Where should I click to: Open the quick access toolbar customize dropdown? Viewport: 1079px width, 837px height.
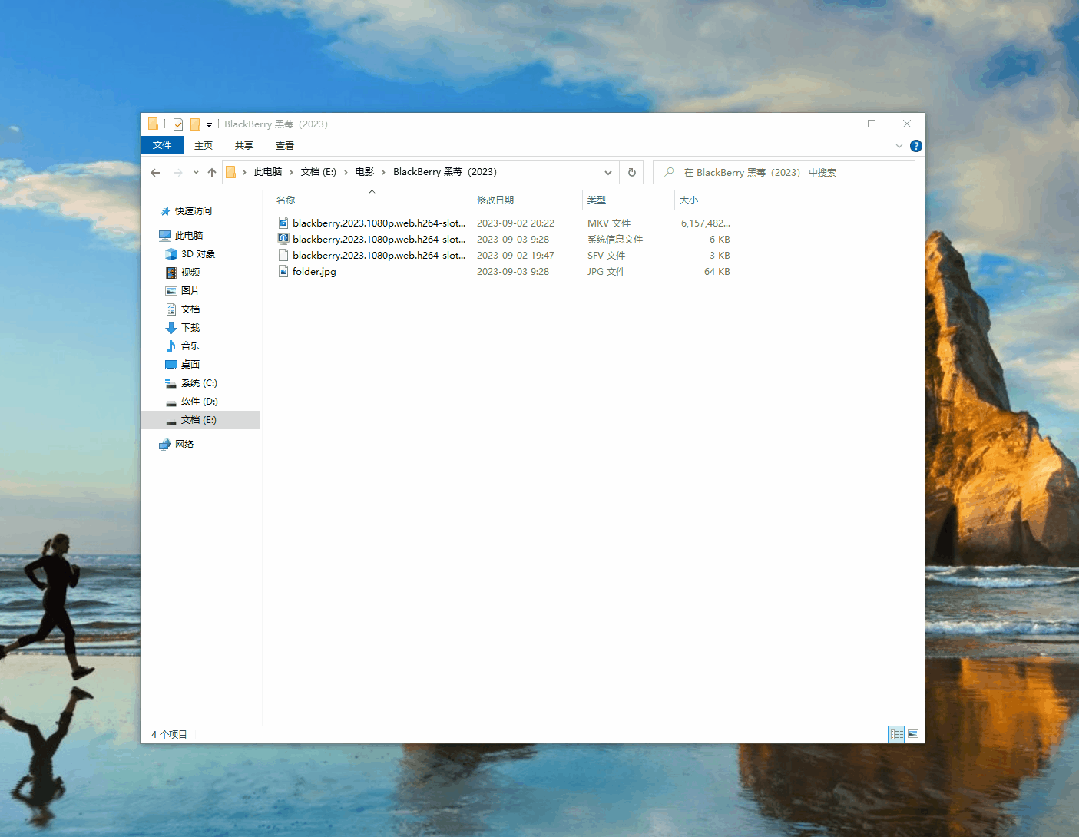(209, 125)
